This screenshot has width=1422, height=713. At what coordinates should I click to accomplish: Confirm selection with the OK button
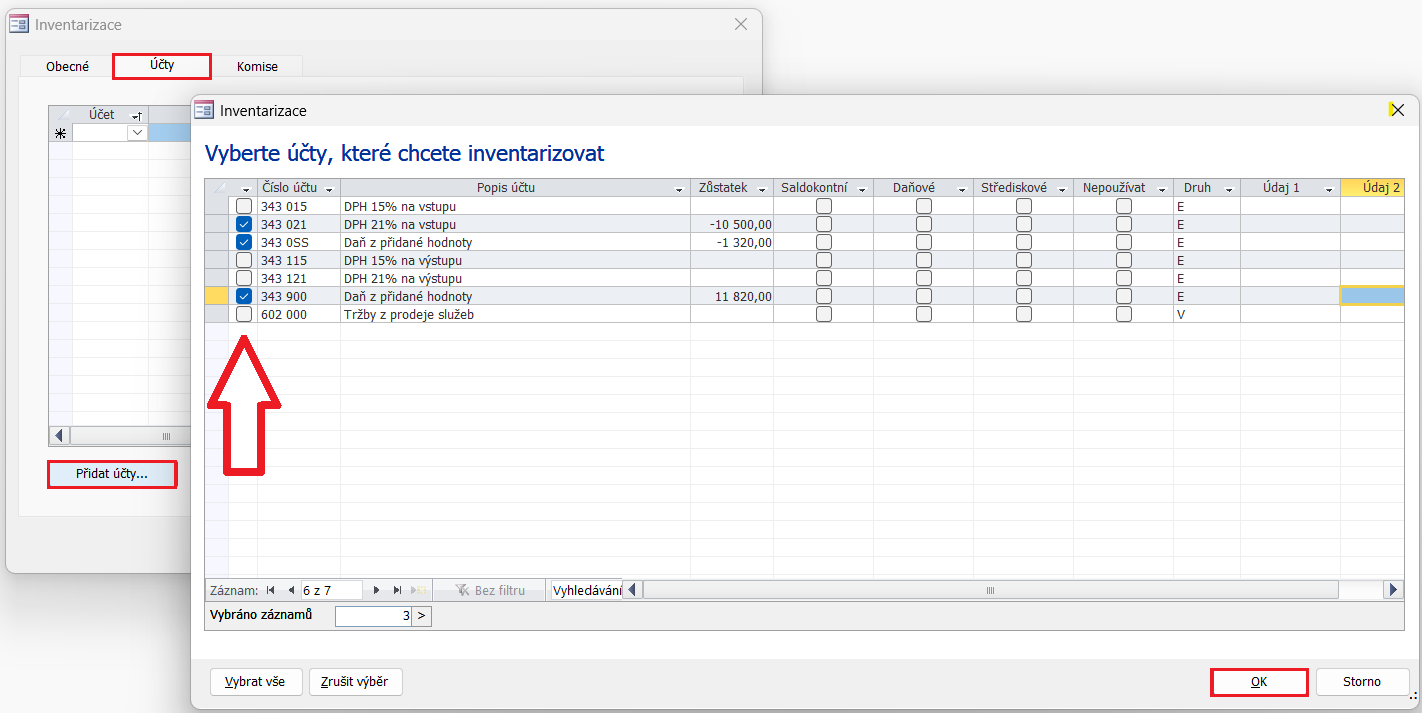pyautogui.click(x=1259, y=682)
